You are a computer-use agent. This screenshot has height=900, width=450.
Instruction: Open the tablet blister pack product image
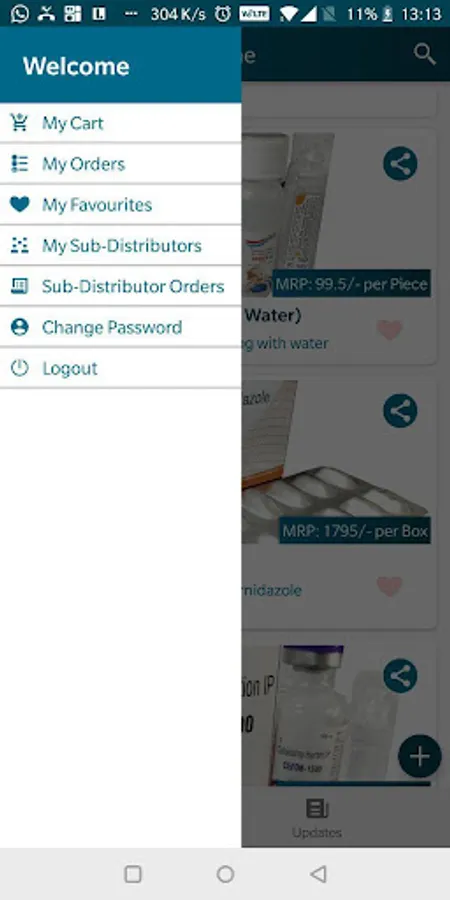336,462
